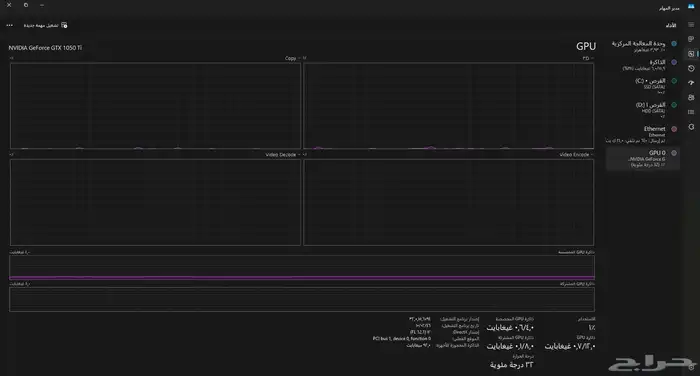Click the shared GPU memory usage graph

coord(302,299)
